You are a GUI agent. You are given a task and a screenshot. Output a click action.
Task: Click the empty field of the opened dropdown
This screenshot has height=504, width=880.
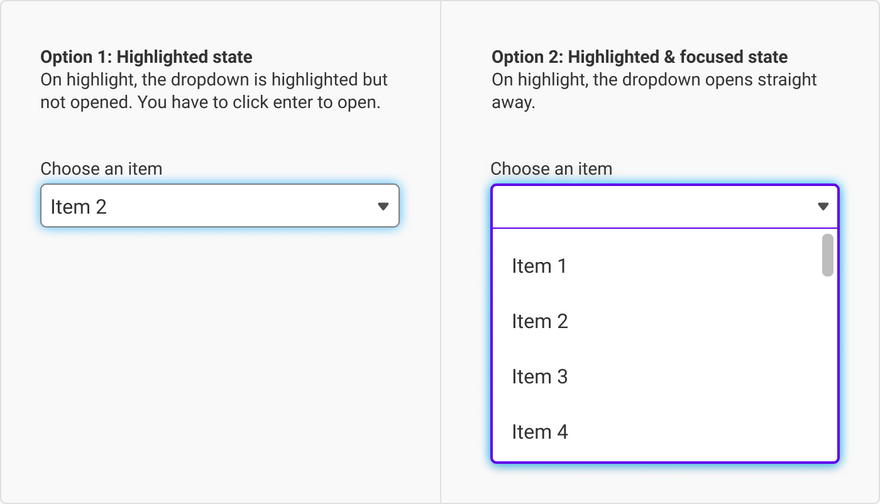tap(650, 206)
